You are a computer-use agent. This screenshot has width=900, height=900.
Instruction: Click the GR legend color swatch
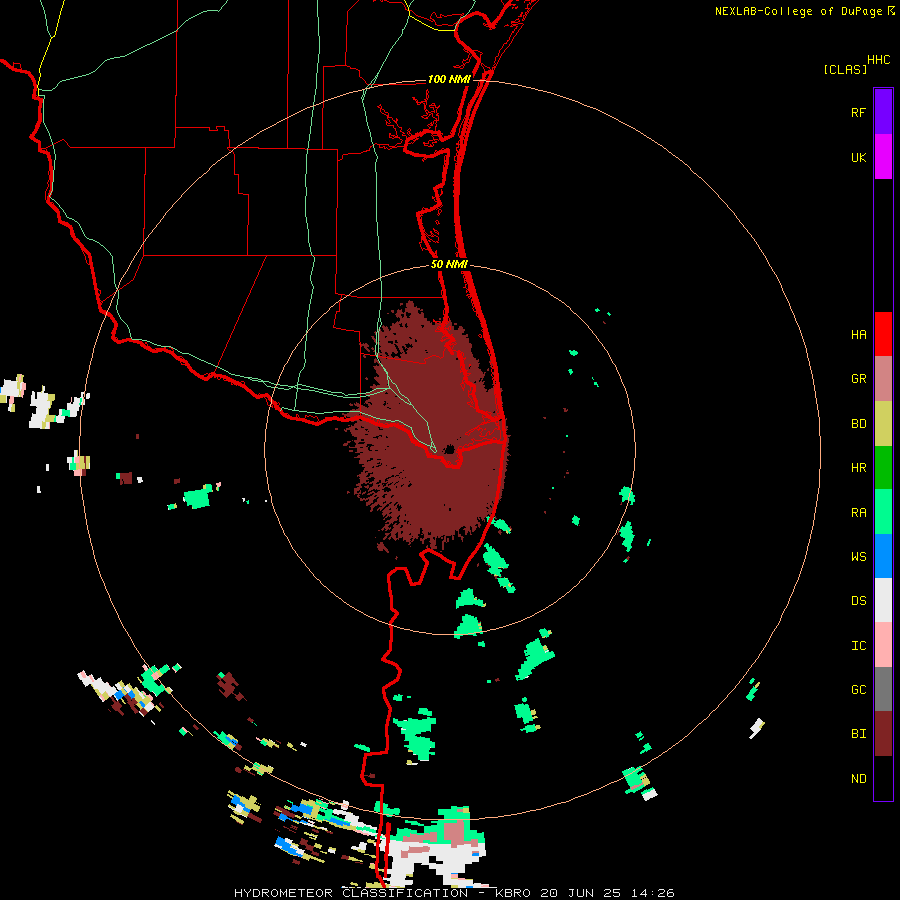click(883, 379)
